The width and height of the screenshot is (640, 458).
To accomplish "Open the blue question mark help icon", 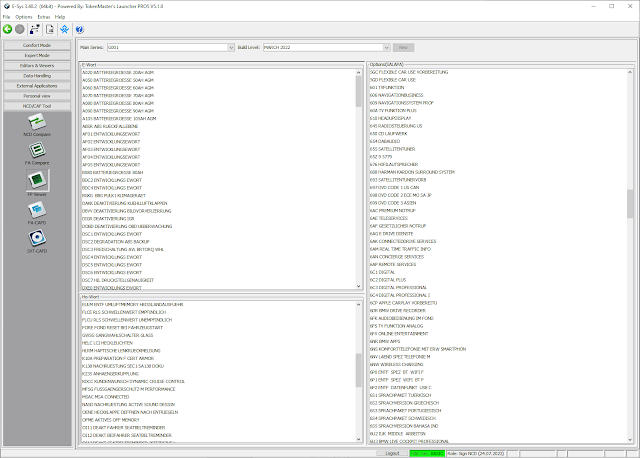I will click(x=80, y=29).
